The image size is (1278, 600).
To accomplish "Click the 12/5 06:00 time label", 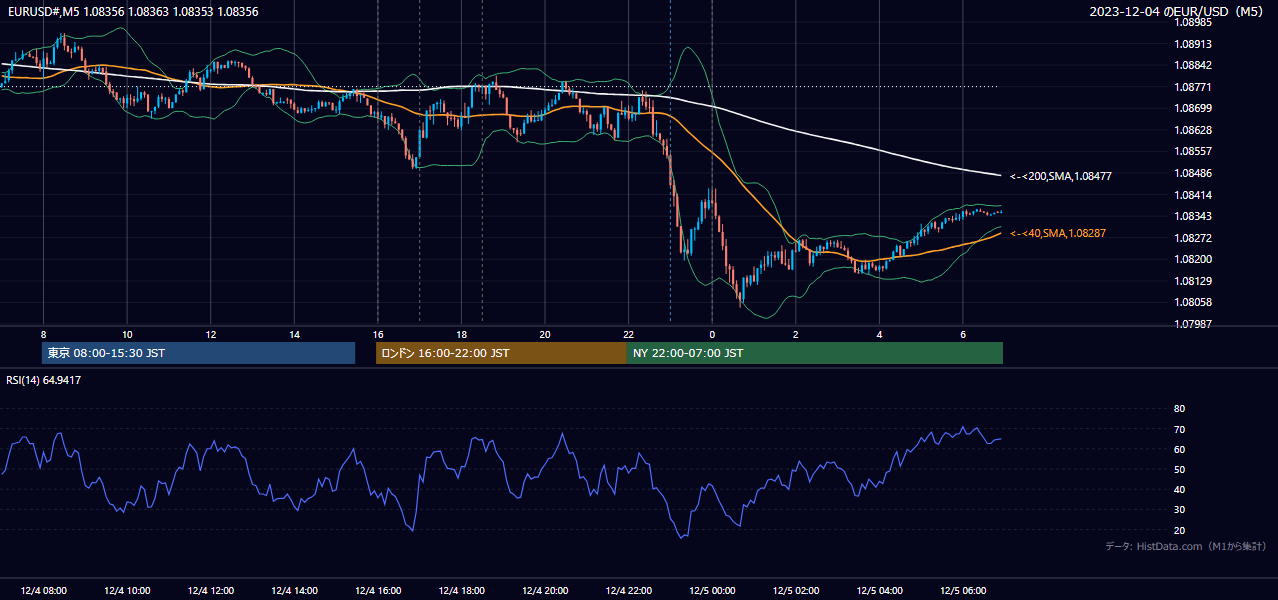I will 962,591.
